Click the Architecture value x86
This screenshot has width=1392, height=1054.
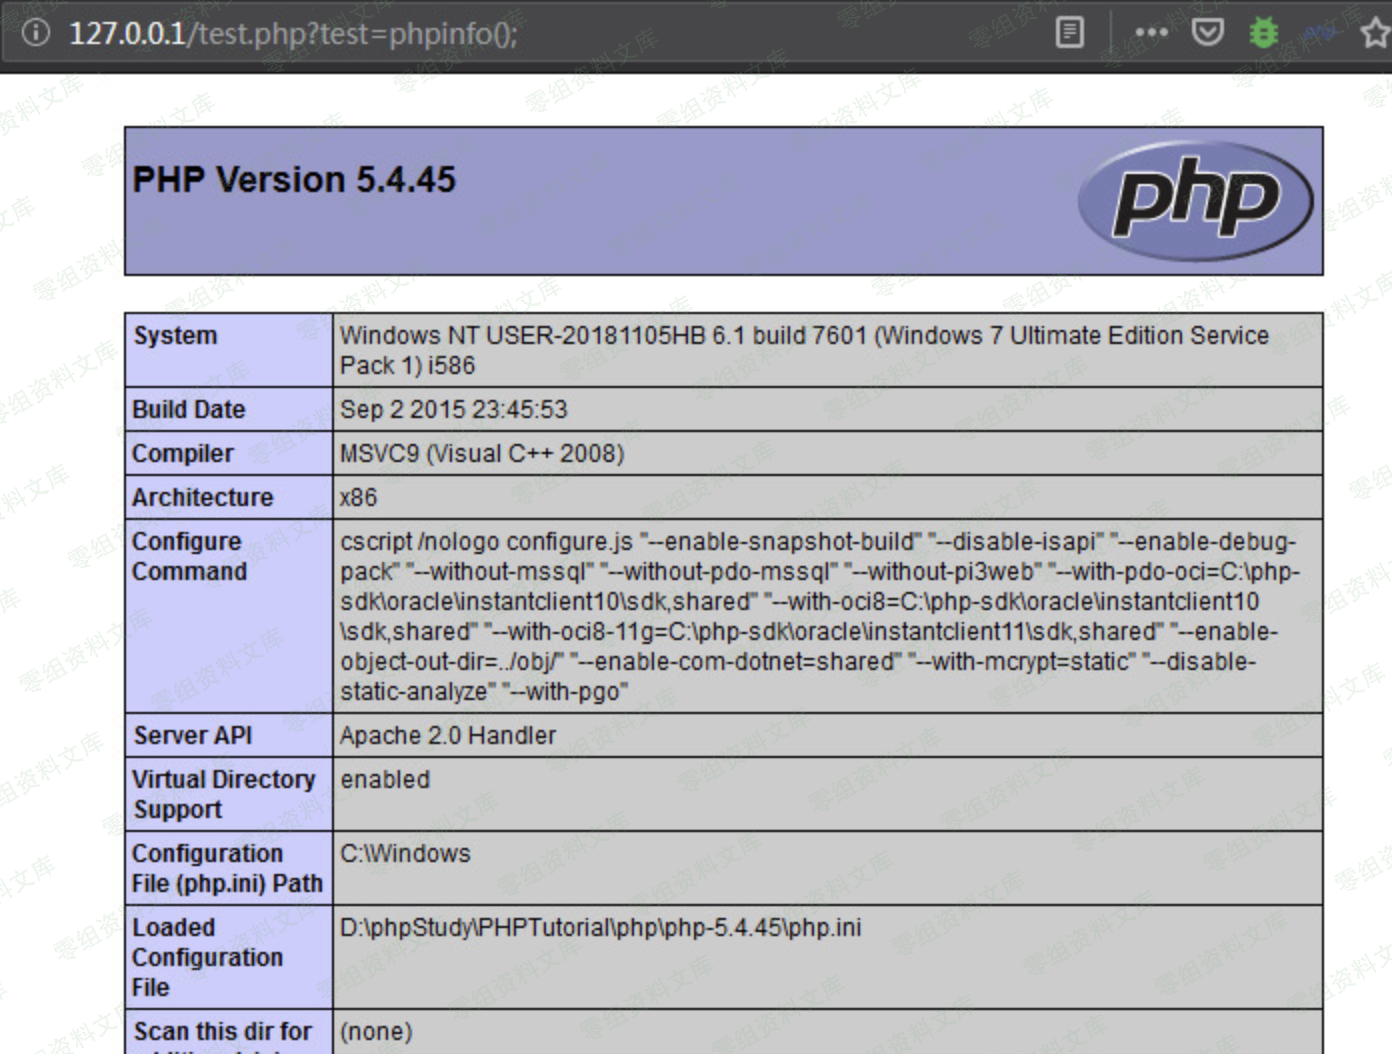click(358, 498)
